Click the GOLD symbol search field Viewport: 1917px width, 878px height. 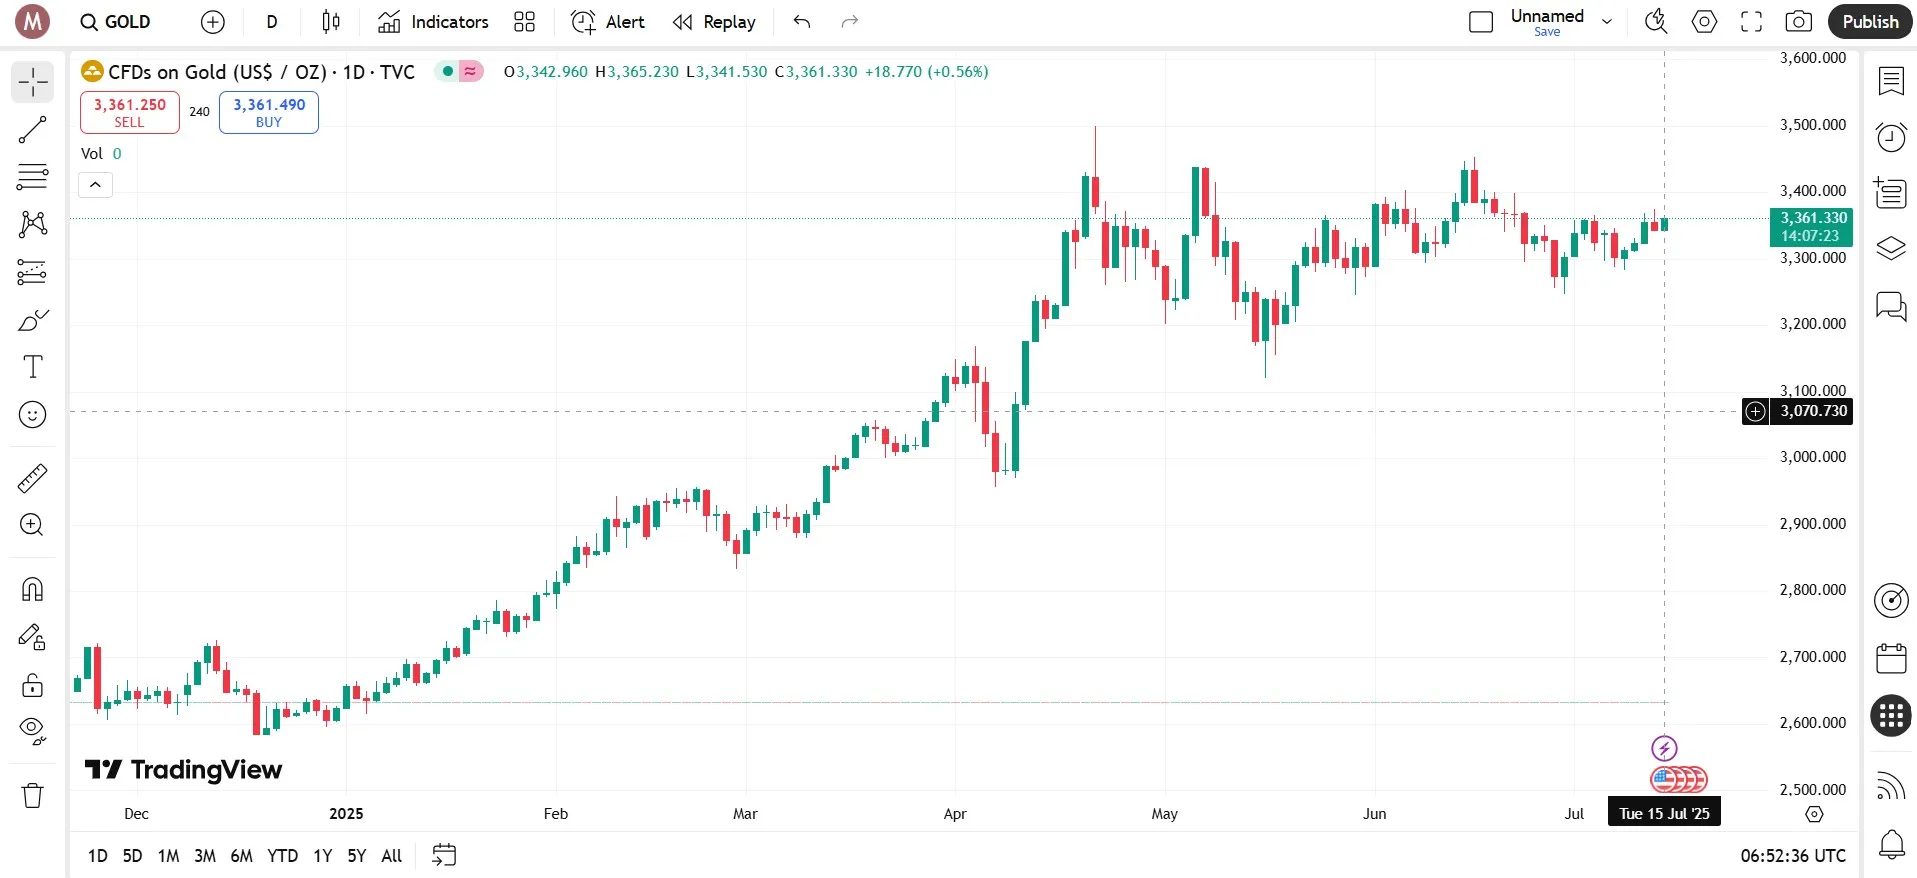117,22
